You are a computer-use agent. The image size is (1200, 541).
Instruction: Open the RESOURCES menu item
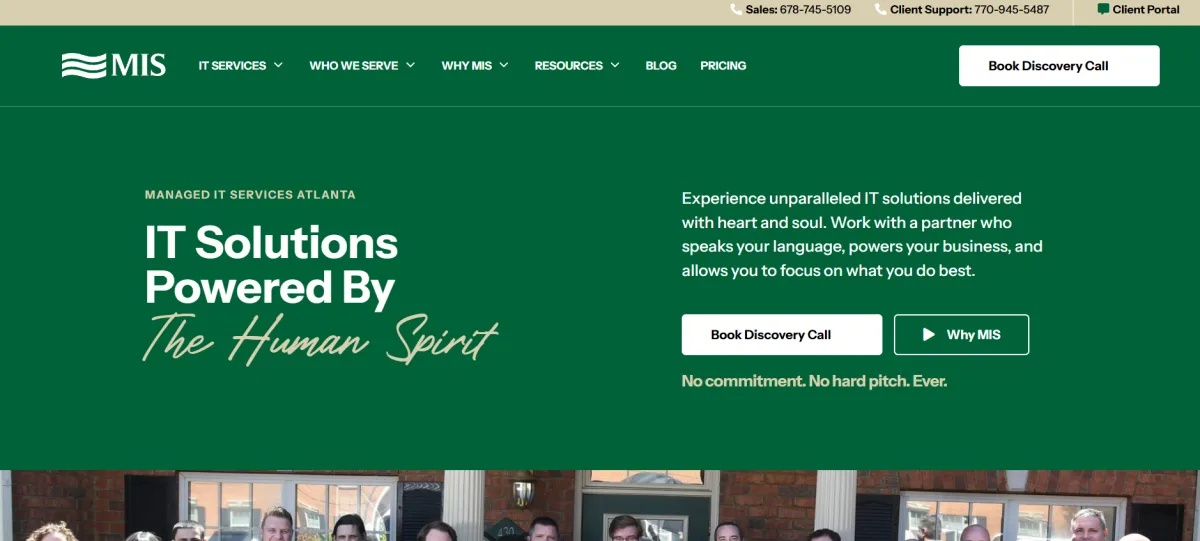click(569, 66)
